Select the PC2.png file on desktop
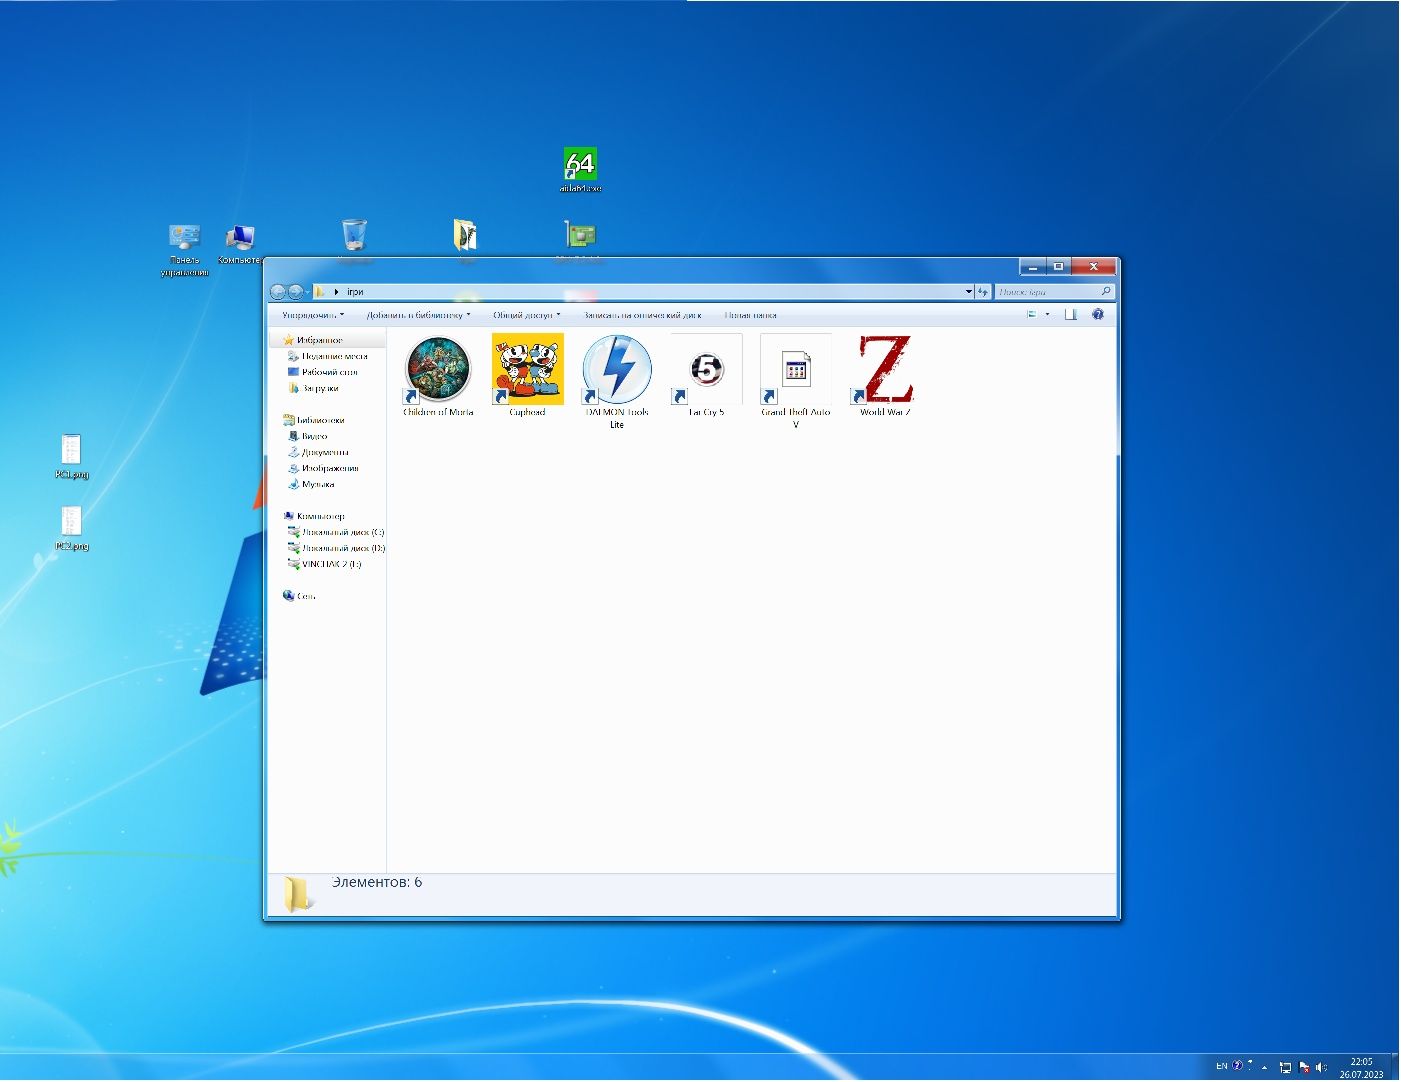The width and height of the screenshot is (1401, 1082). coord(71,528)
